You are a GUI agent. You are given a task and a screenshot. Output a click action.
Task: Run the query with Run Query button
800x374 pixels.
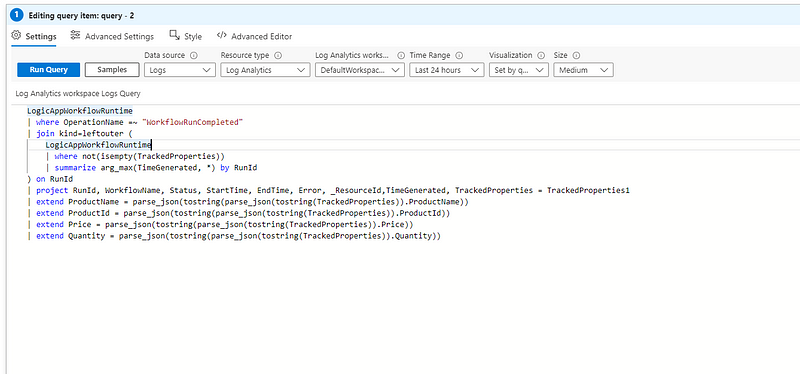[48, 70]
